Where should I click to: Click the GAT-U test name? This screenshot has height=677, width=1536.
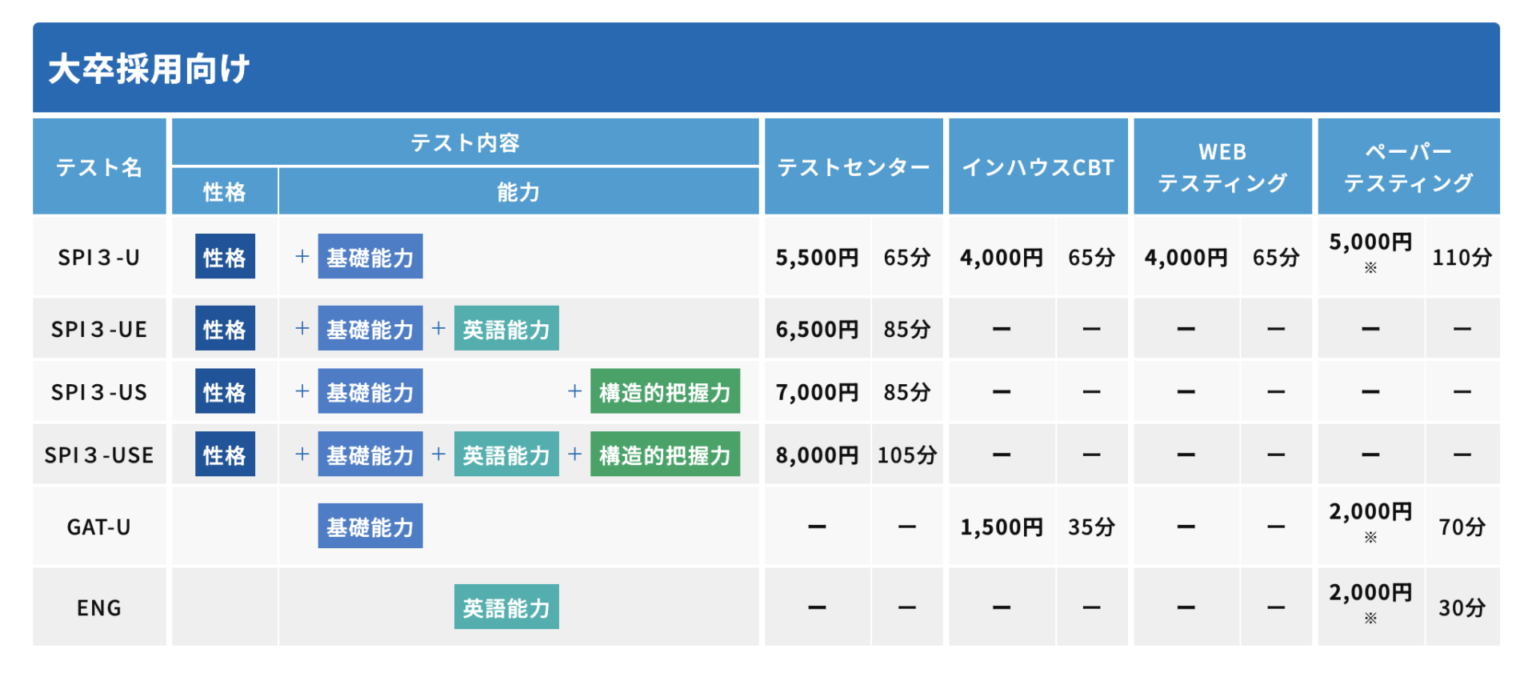tap(99, 527)
